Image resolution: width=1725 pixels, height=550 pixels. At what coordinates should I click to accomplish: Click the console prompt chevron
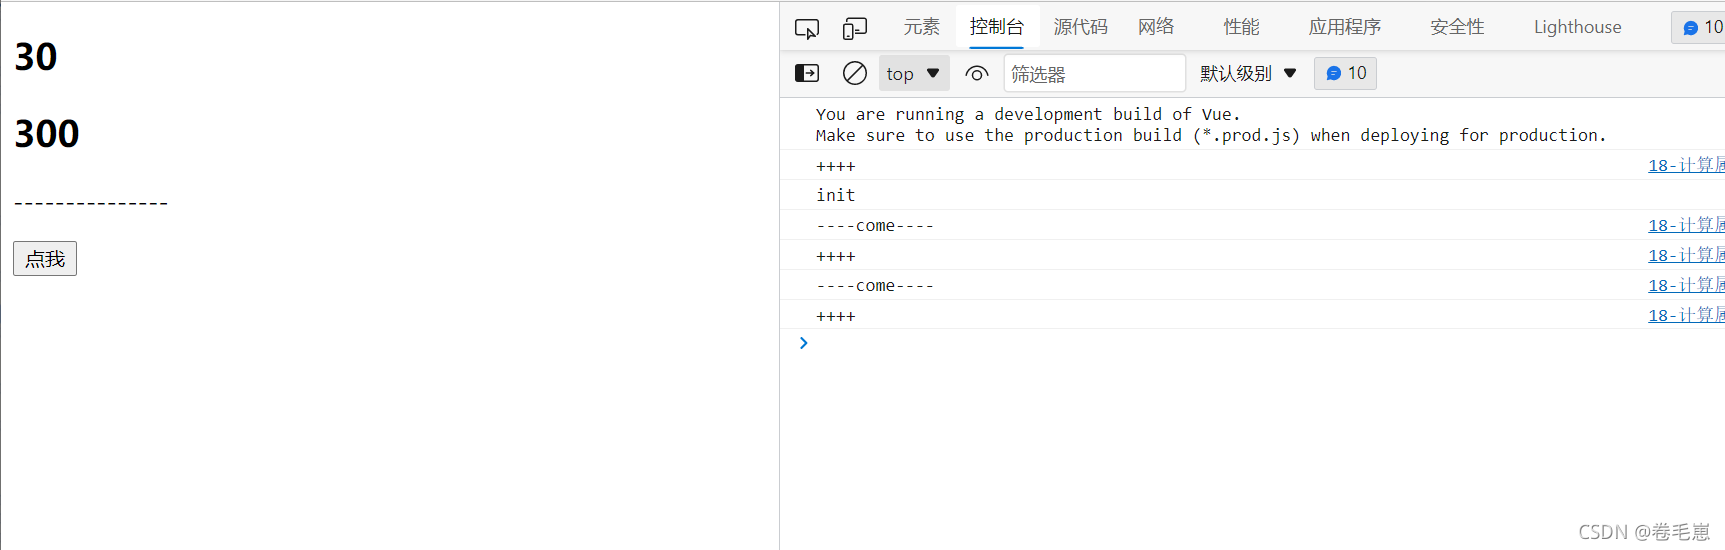click(x=803, y=343)
